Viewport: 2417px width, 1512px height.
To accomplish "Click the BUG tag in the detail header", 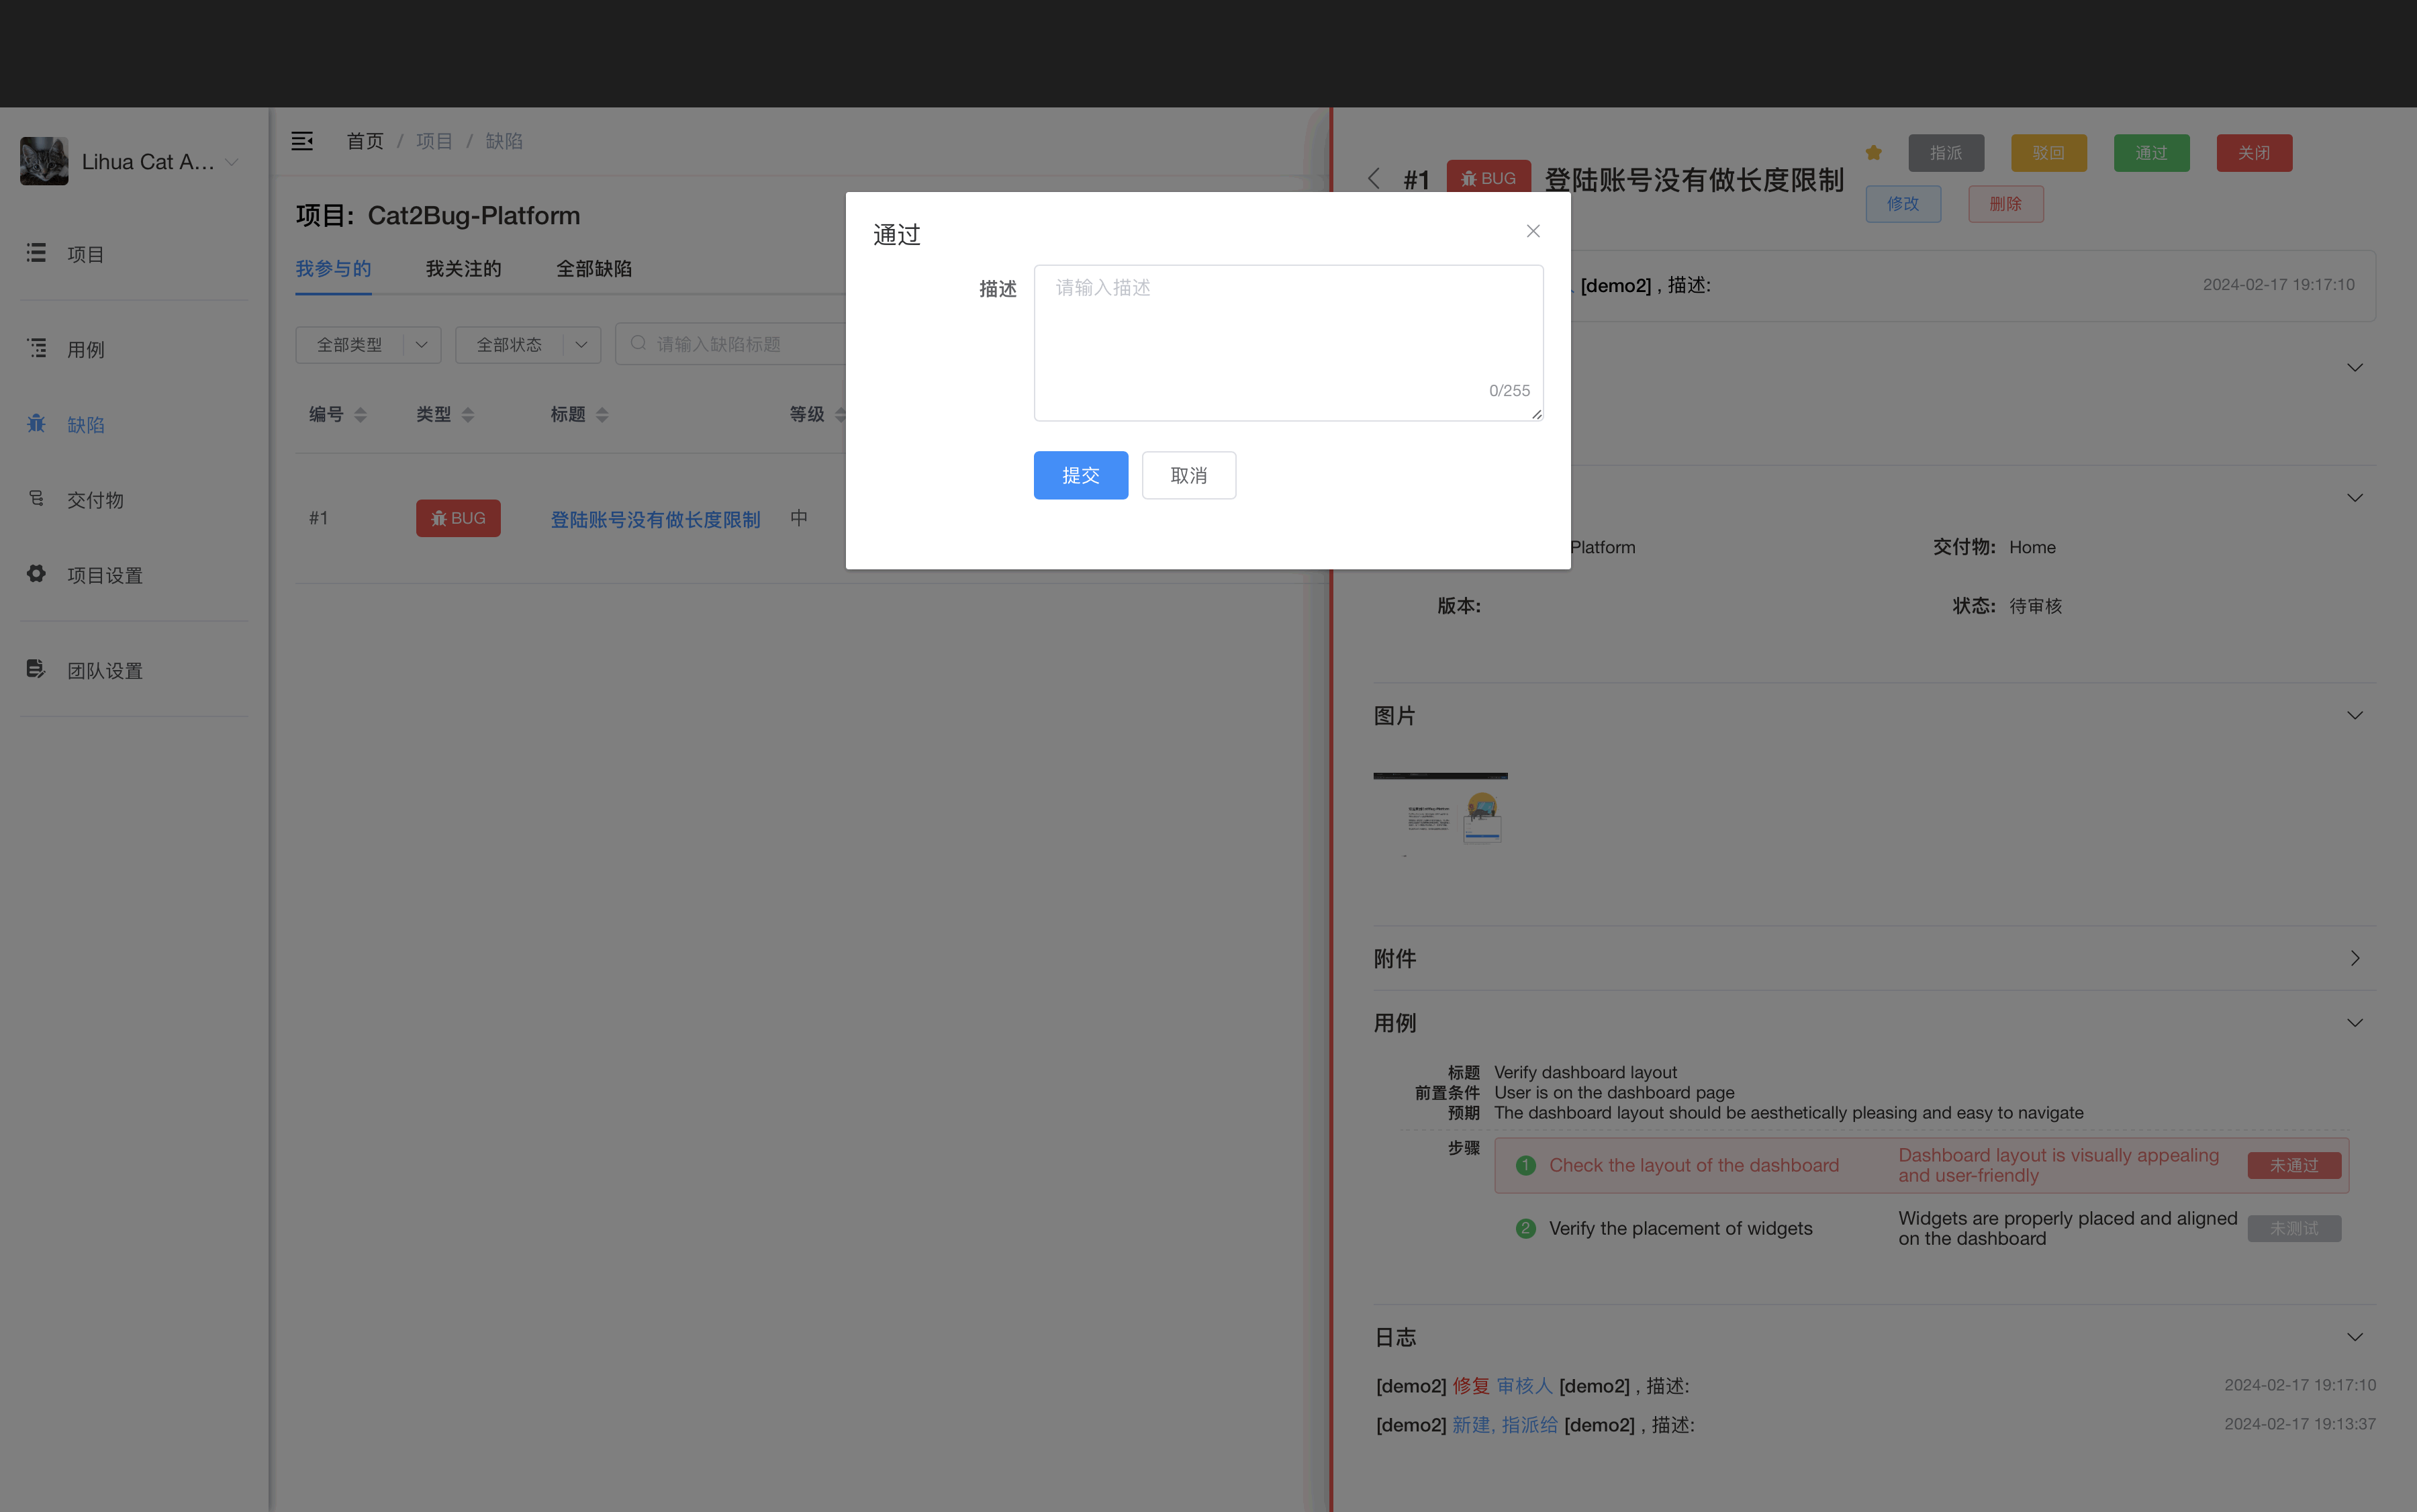I will tap(1488, 178).
